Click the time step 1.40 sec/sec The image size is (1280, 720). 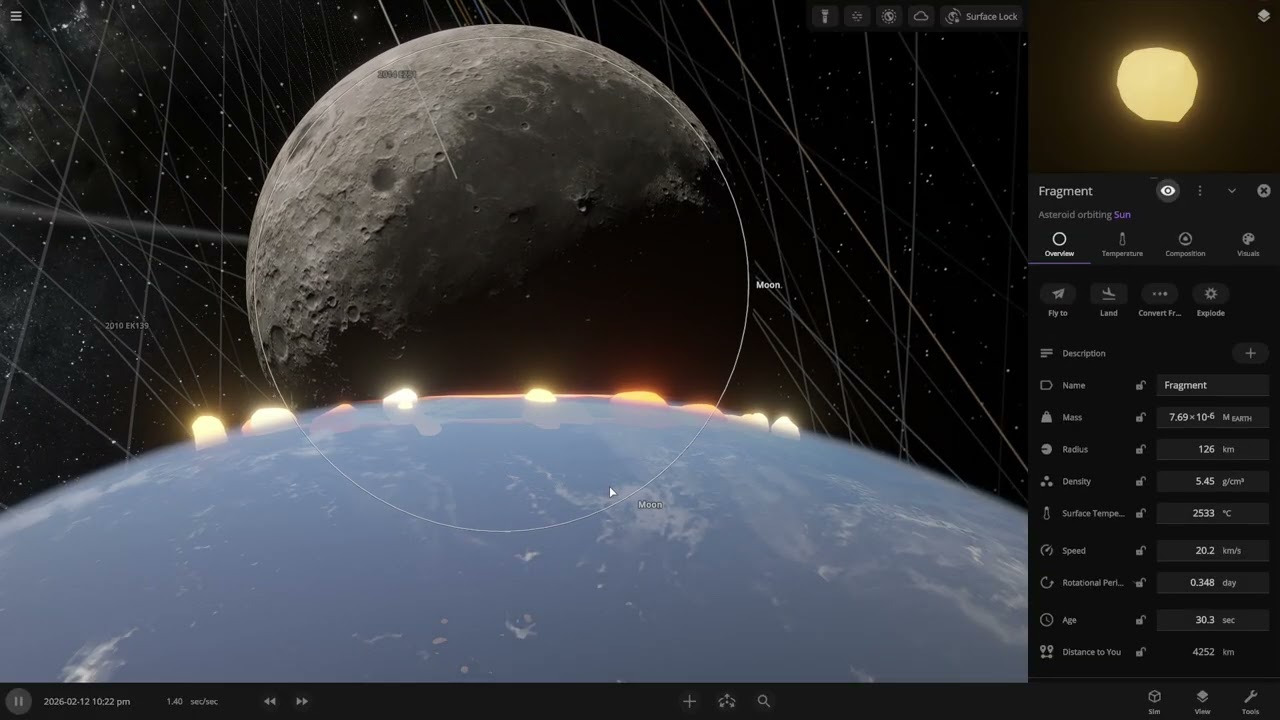click(192, 702)
